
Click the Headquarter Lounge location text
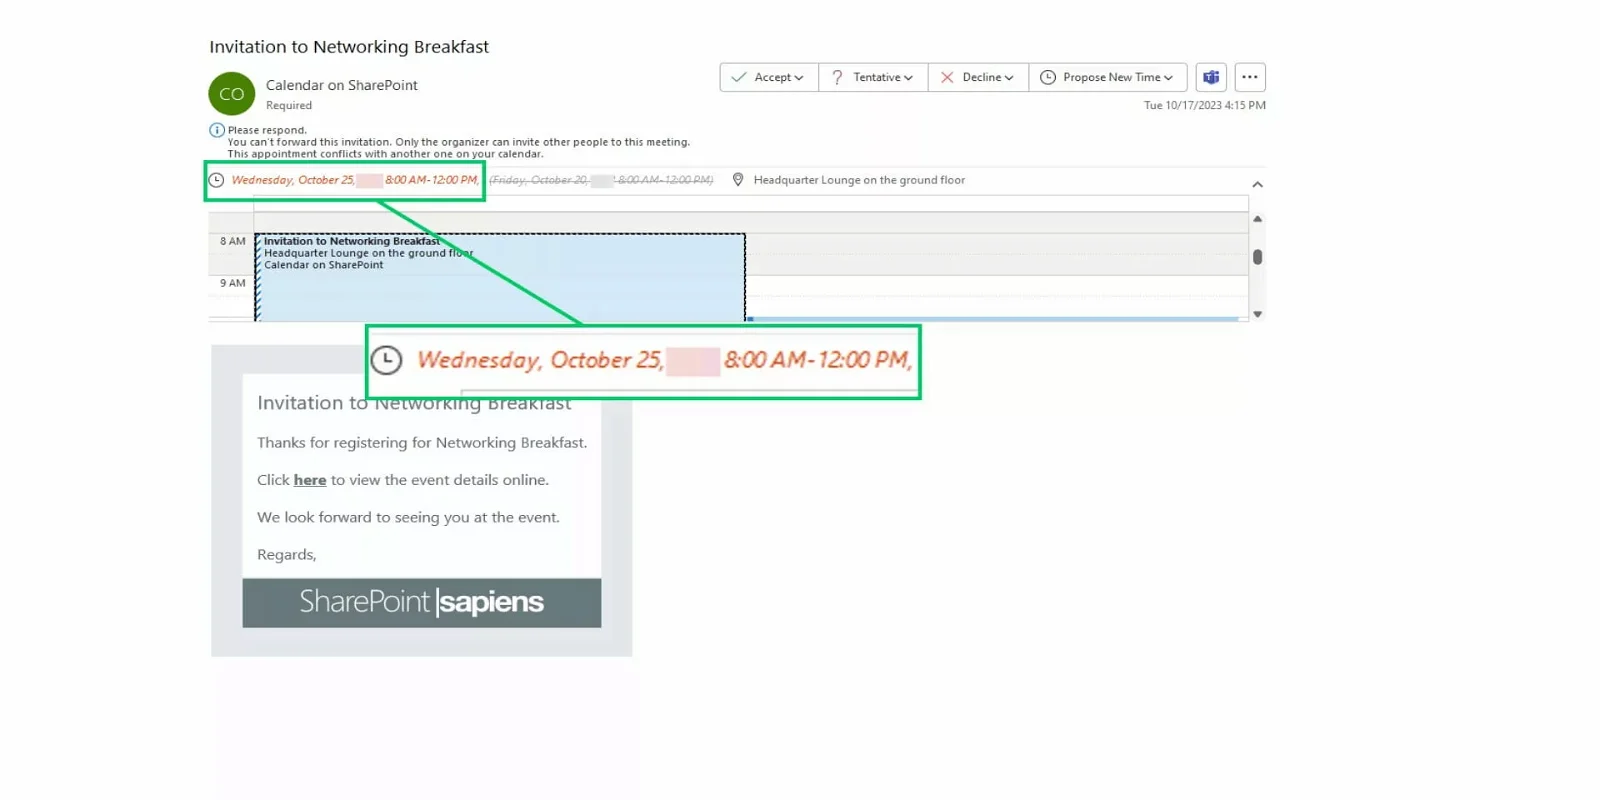point(859,180)
